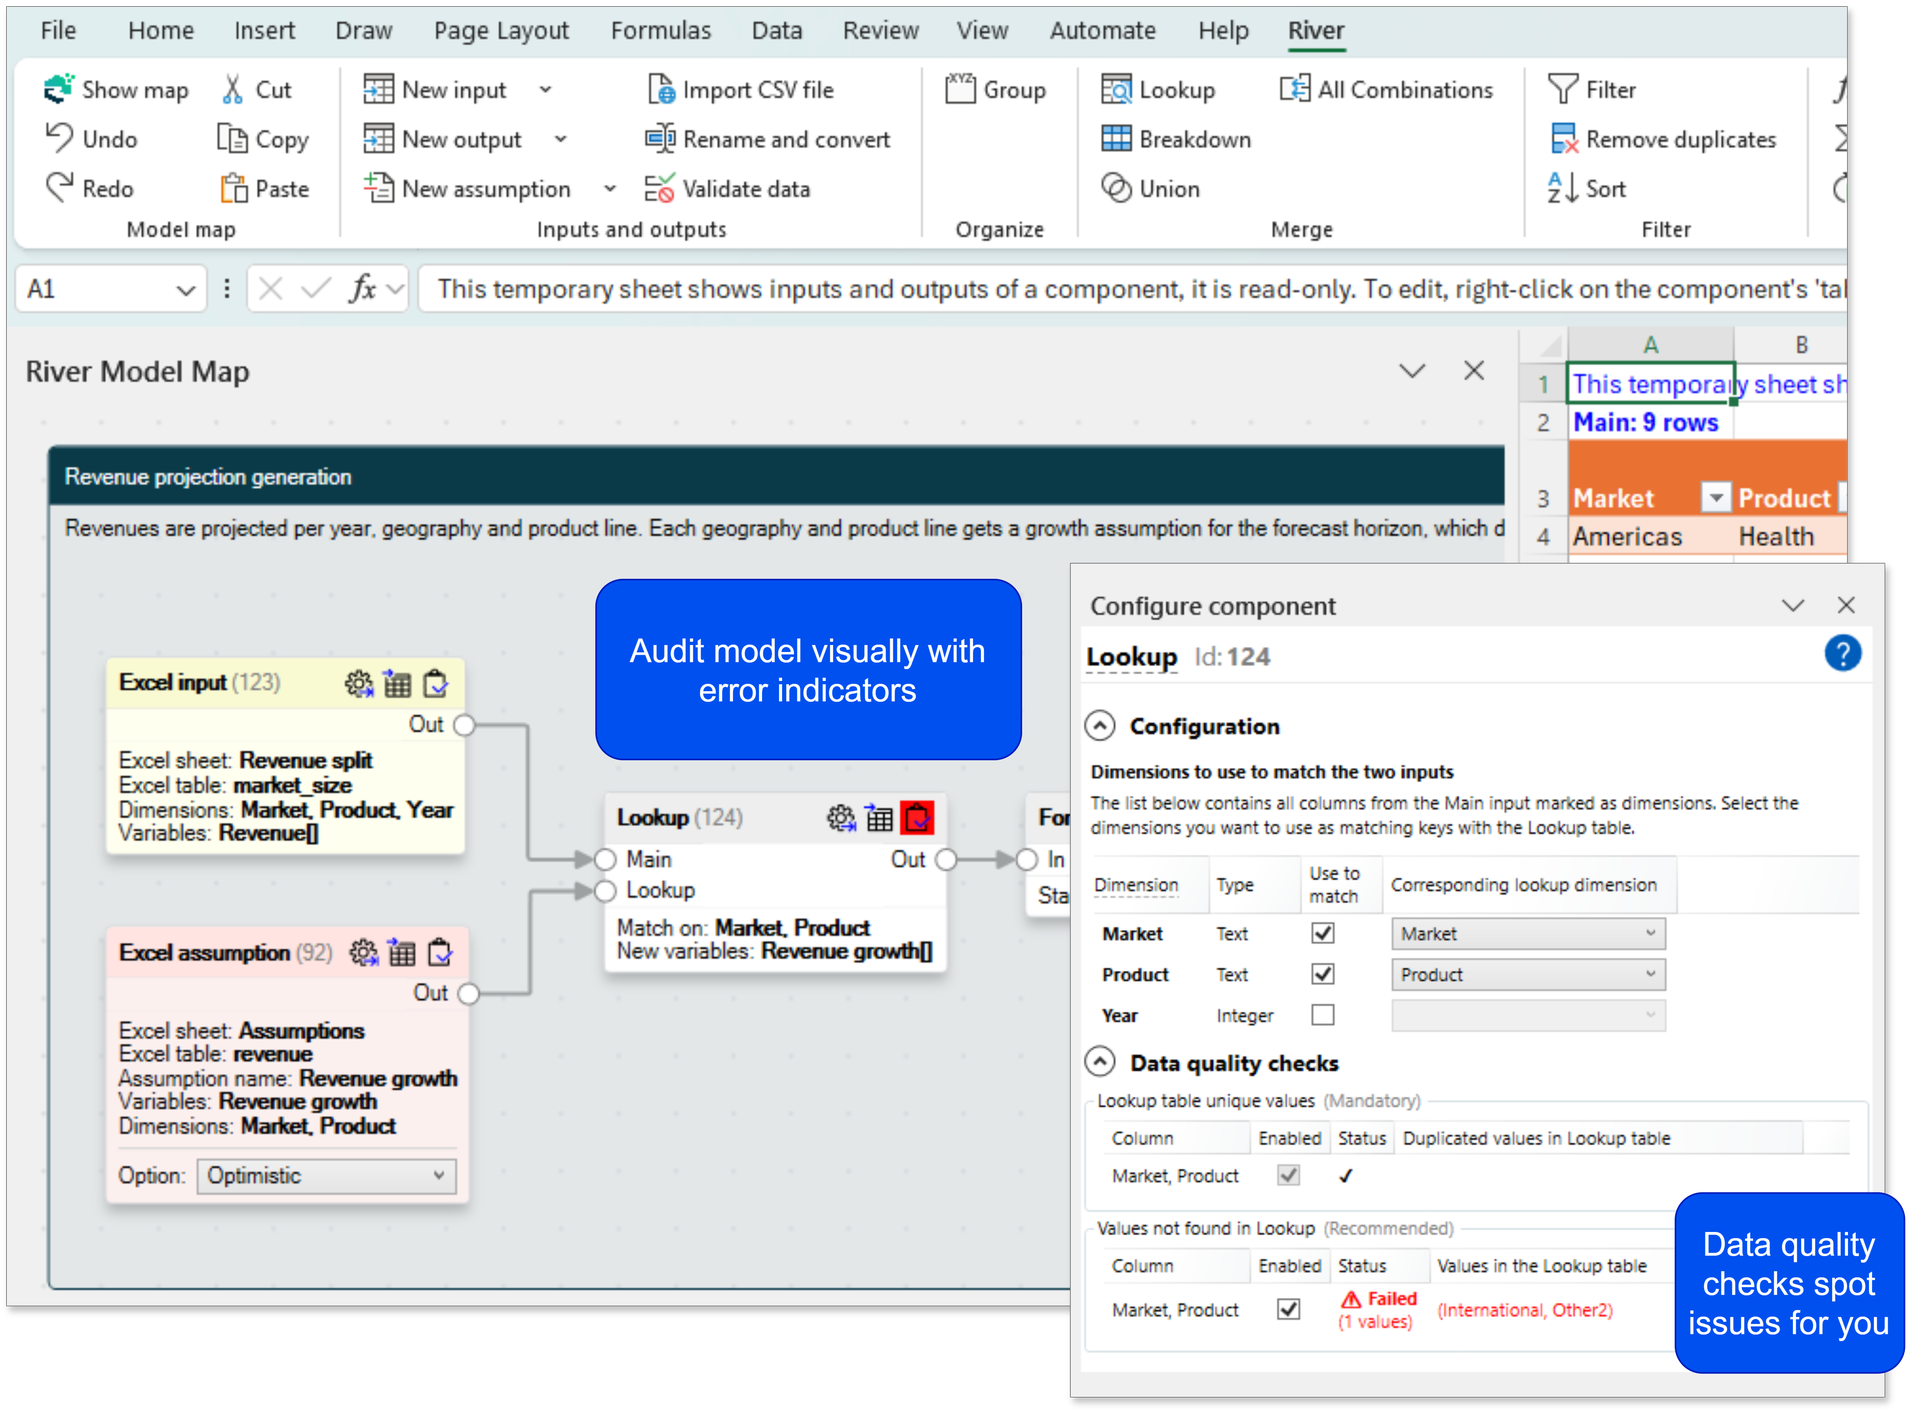Open the Formulas ribbon tab
This screenshot has height=1411, width=1920.
(x=660, y=31)
